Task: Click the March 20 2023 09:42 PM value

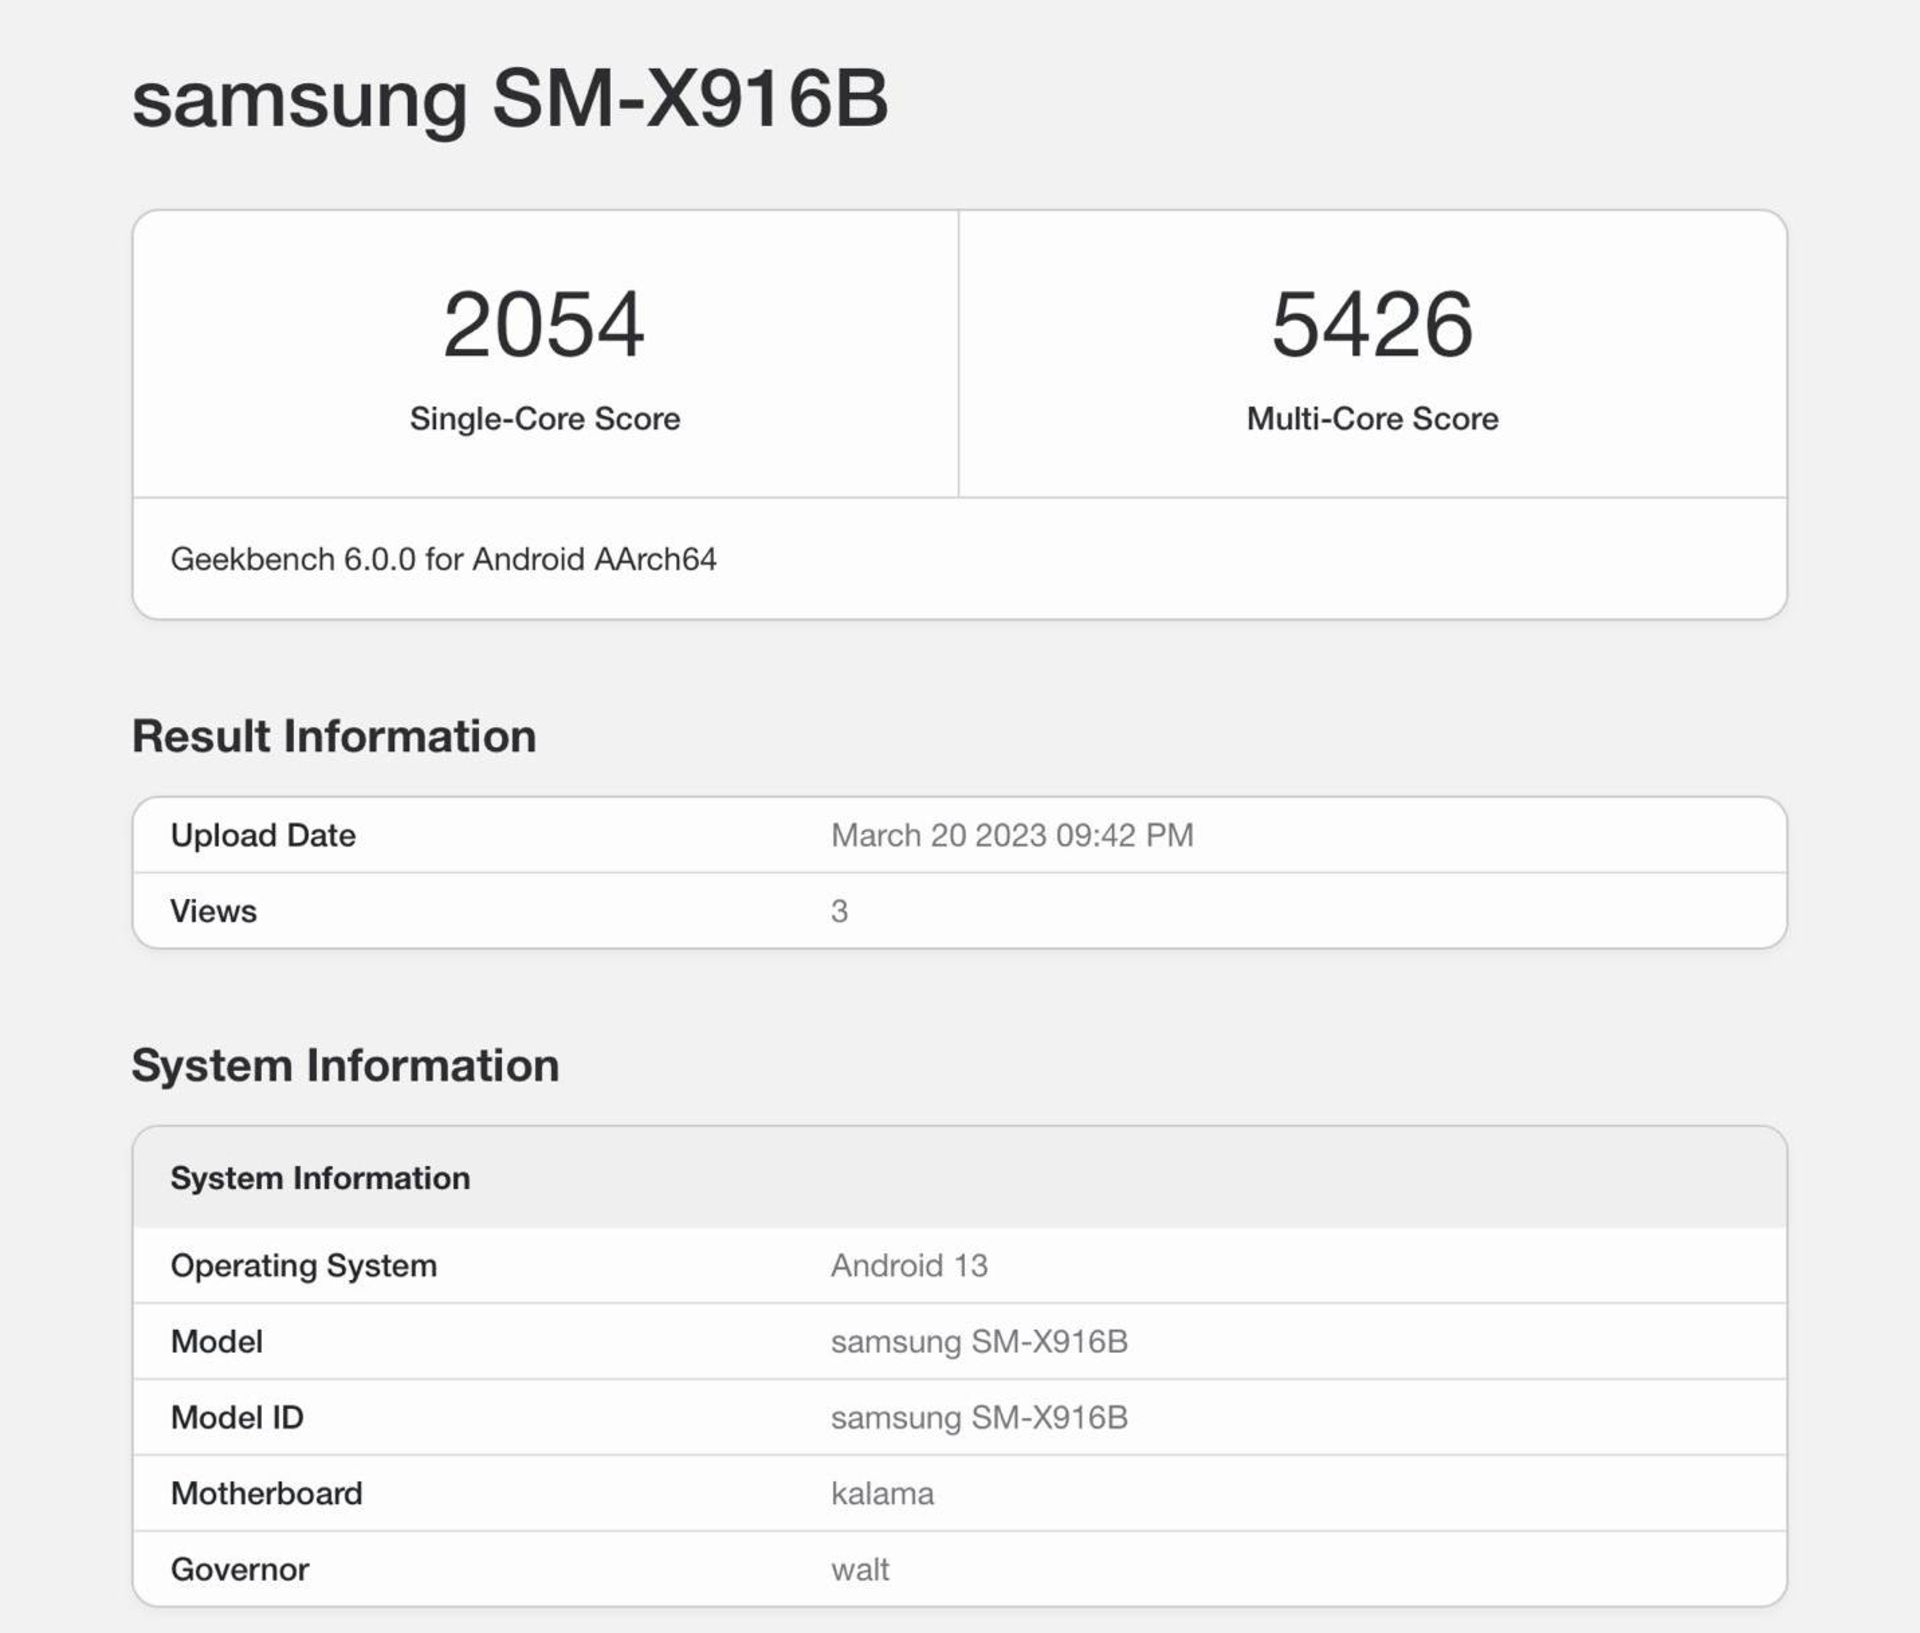Action: pyautogui.click(x=1012, y=835)
